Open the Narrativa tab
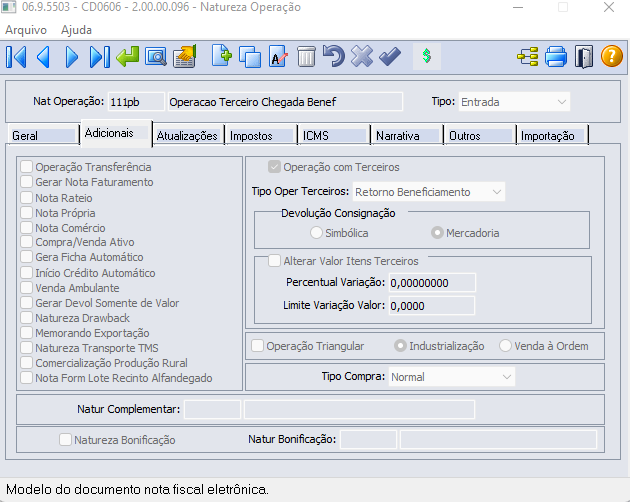The image size is (630, 502). pyautogui.click(x=407, y=136)
